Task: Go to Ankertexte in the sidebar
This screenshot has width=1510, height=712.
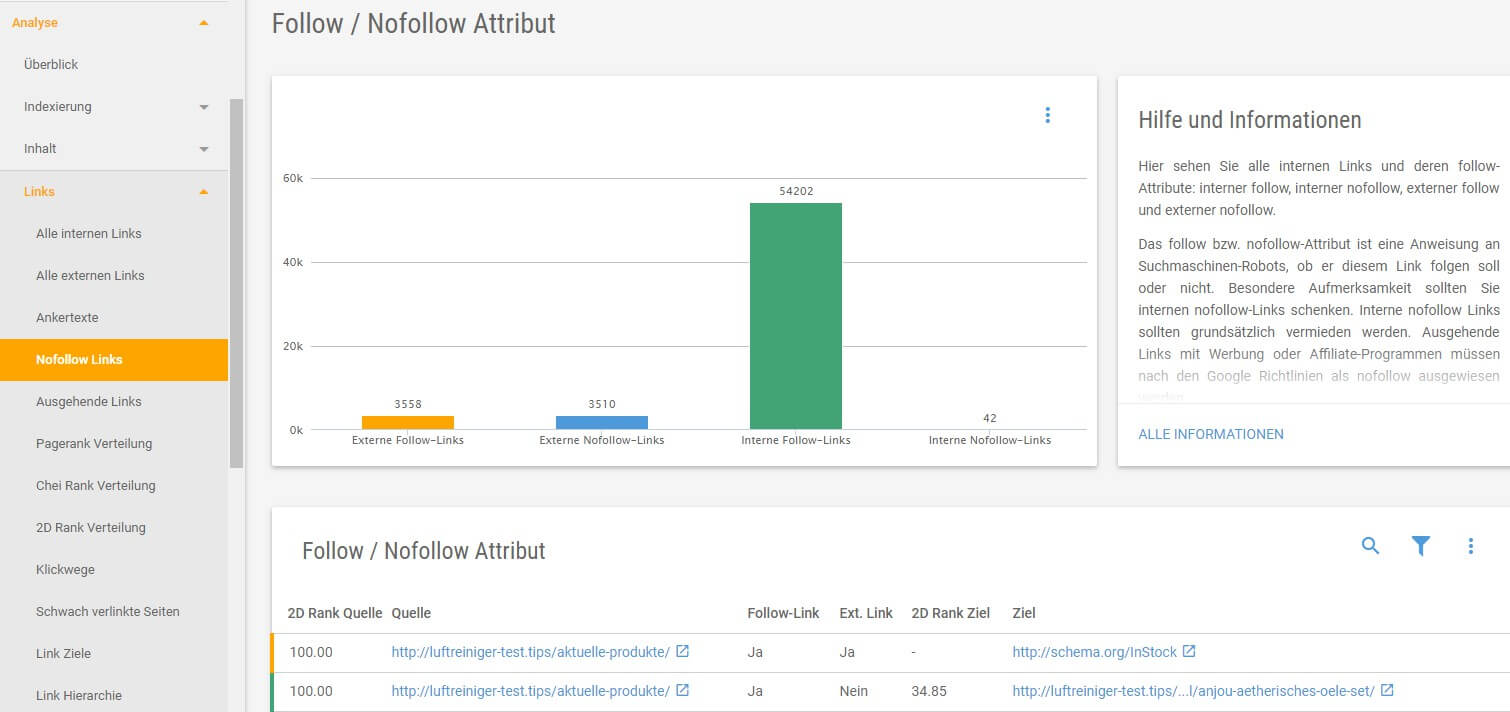Action: (x=67, y=317)
